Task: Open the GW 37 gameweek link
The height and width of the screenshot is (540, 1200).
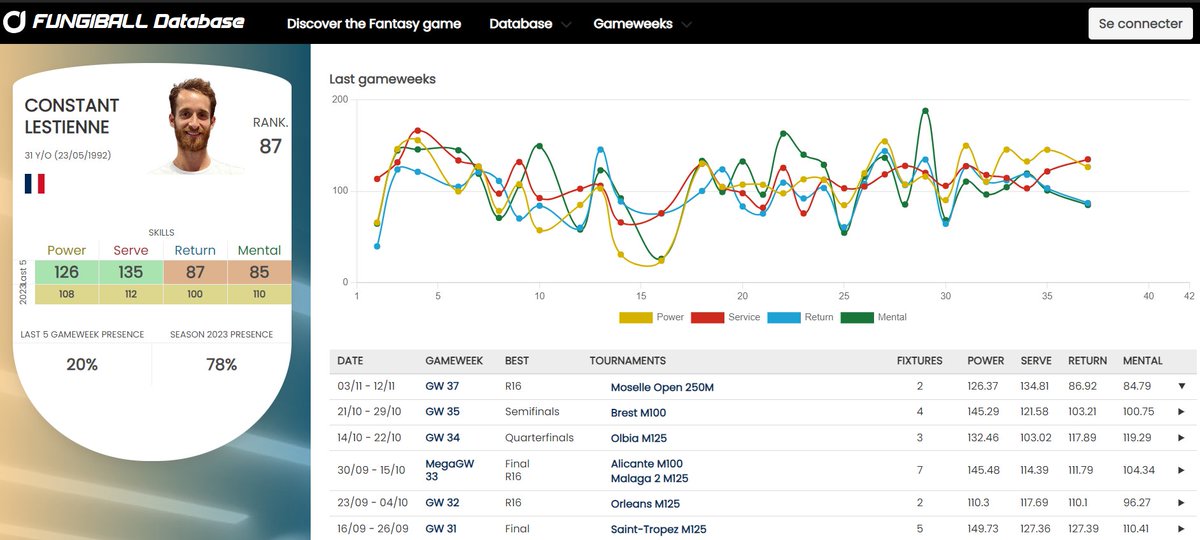Action: point(442,386)
